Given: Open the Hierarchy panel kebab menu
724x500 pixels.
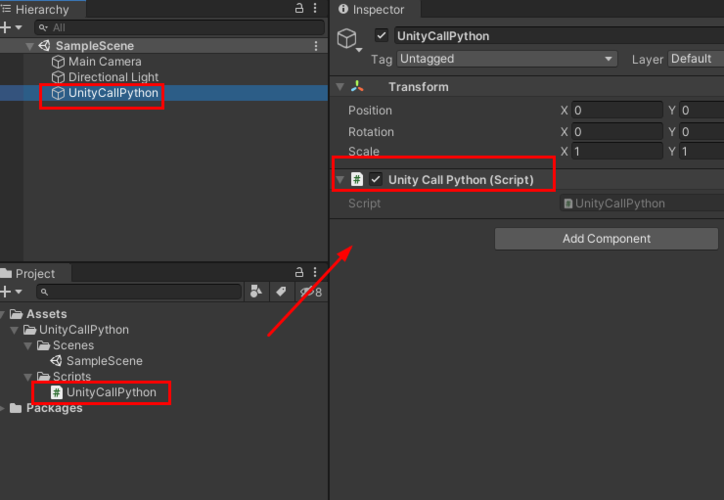Looking at the screenshot, I should click(x=315, y=8).
